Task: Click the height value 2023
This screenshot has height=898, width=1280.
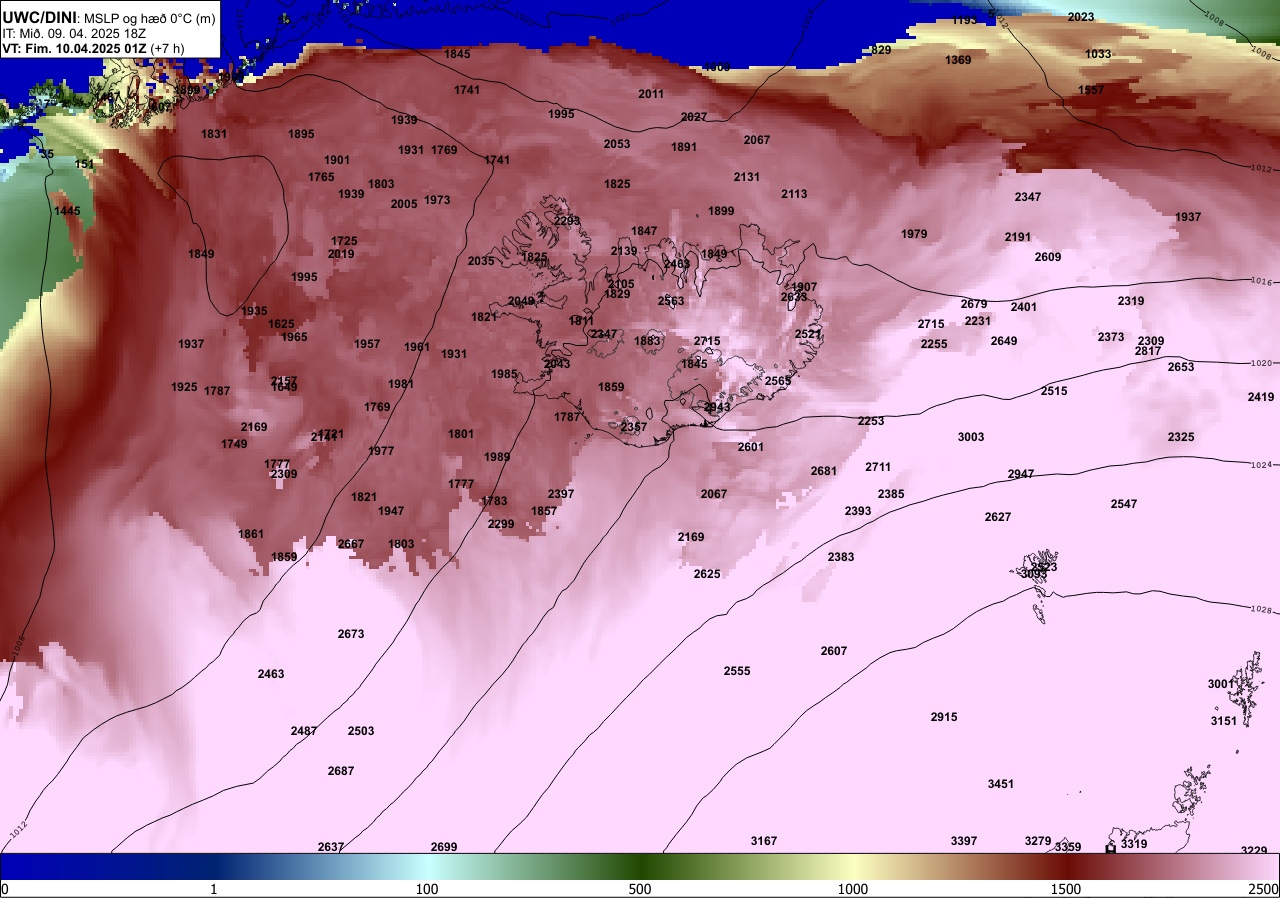Action: (1081, 17)
